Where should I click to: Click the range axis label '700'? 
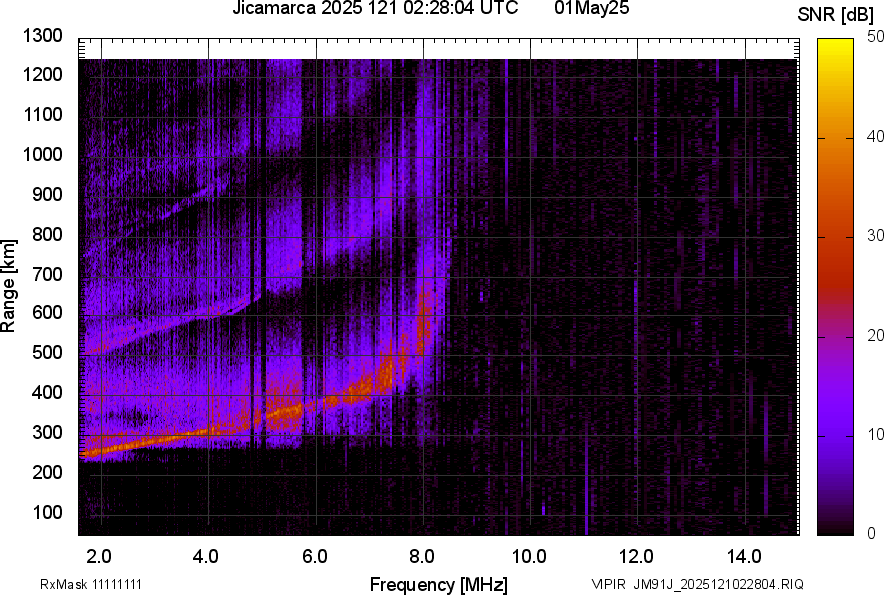coord(47,274)
